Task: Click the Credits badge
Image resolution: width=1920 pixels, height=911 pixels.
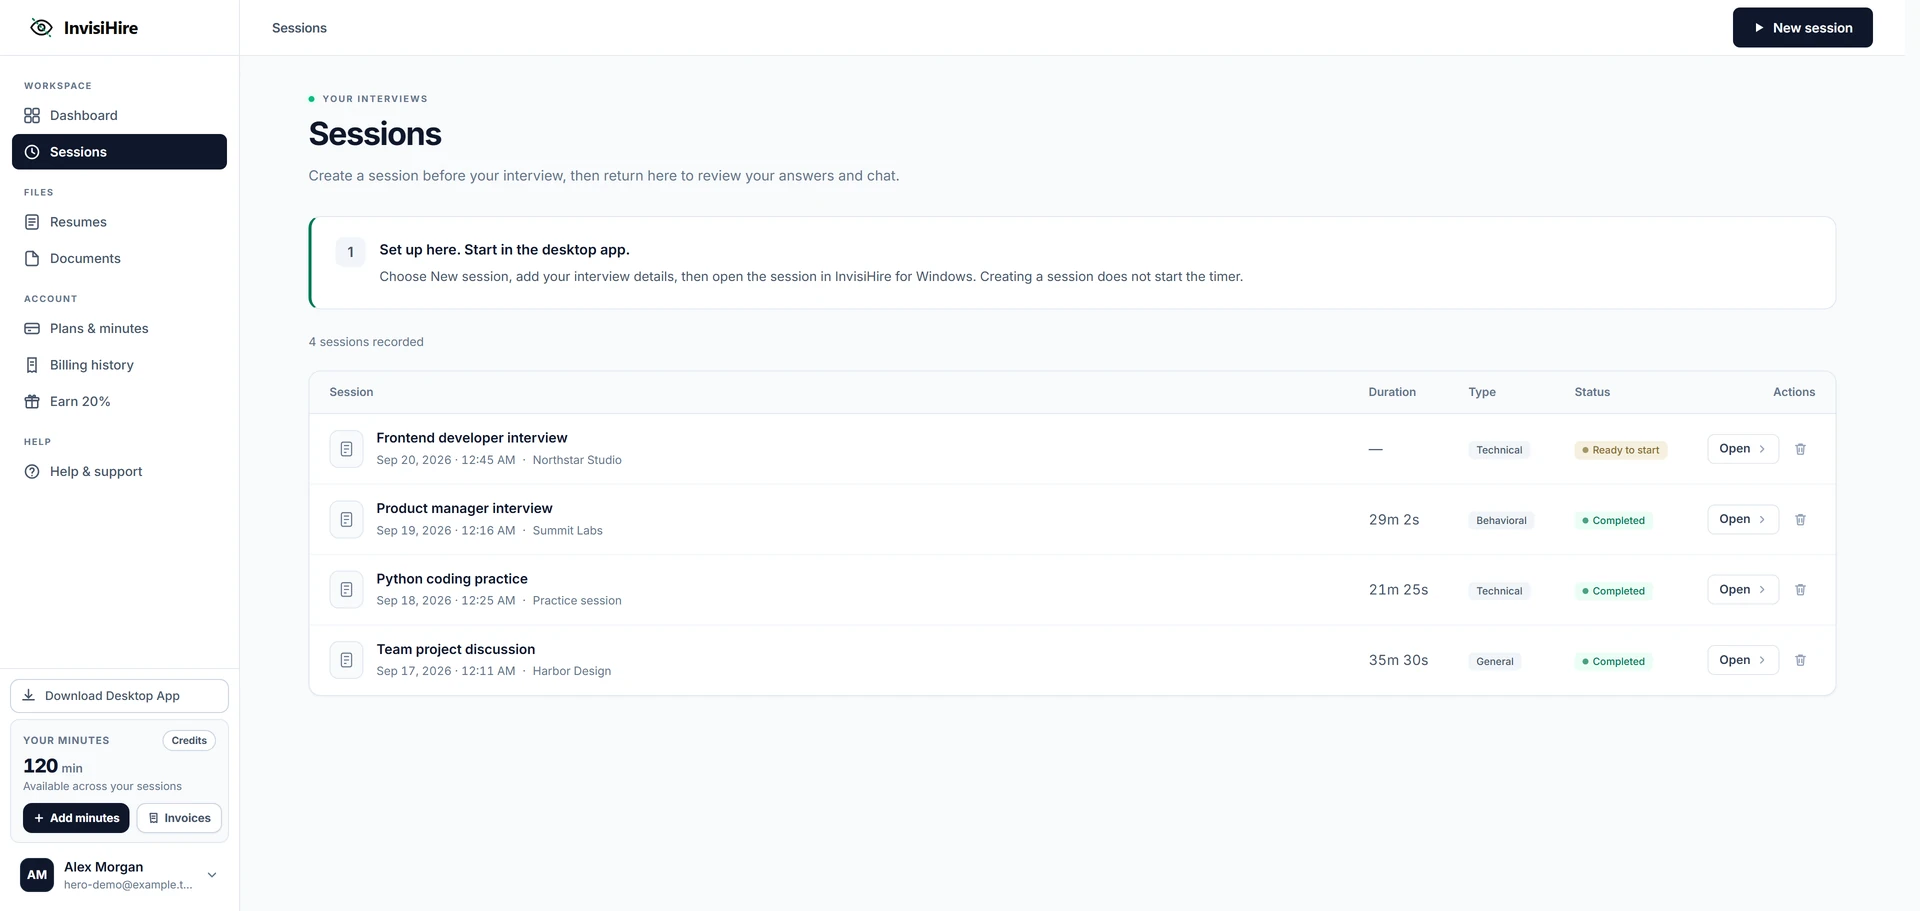Action: tap(189, 741)
